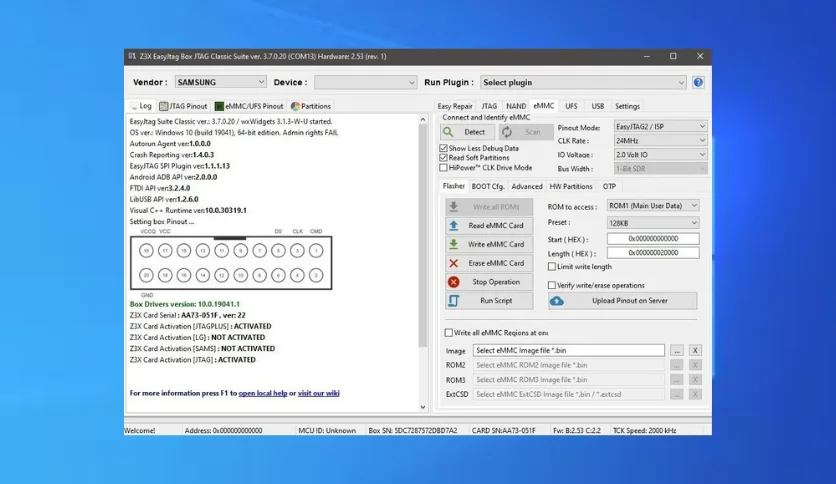The image size is (836, 484).
Task: Open the HW Partitions sub-tab
Action: pyautogui.click(x=570, y=187)
